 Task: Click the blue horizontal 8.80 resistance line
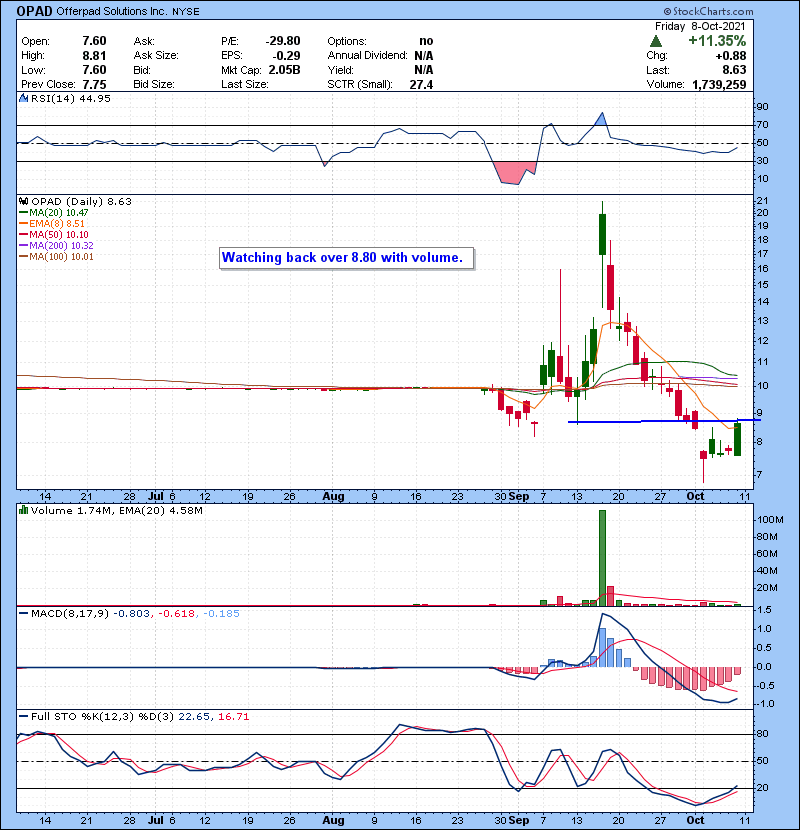664,421
